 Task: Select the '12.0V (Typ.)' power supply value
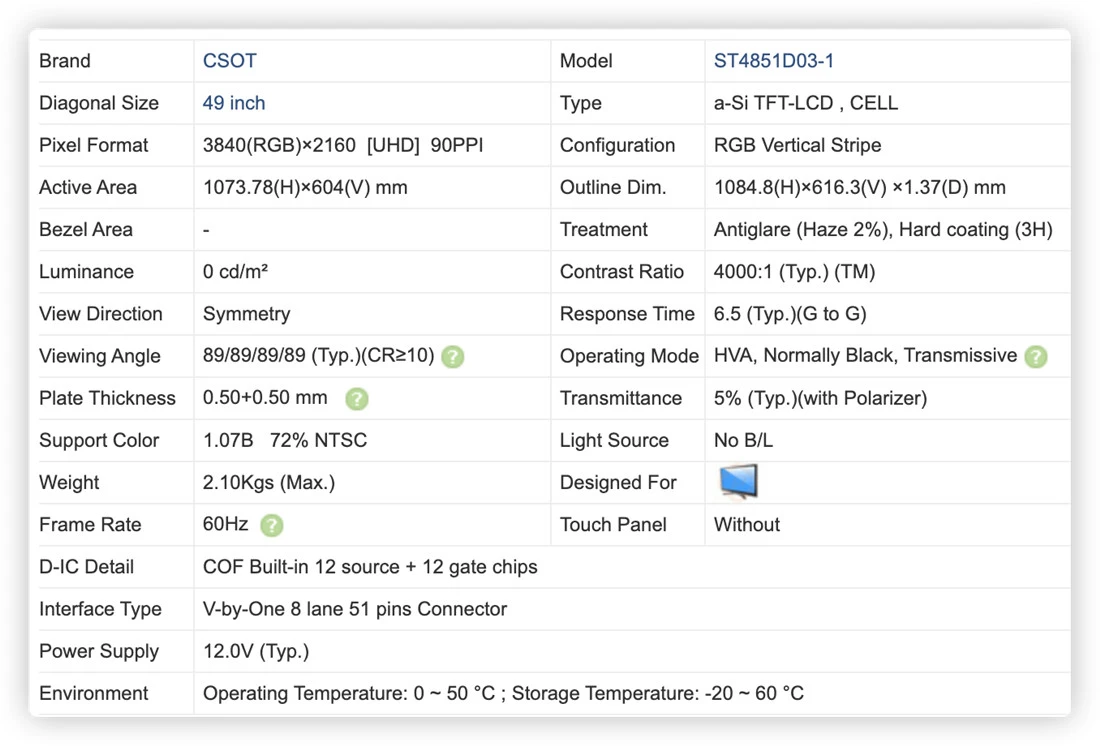(256, 651)
